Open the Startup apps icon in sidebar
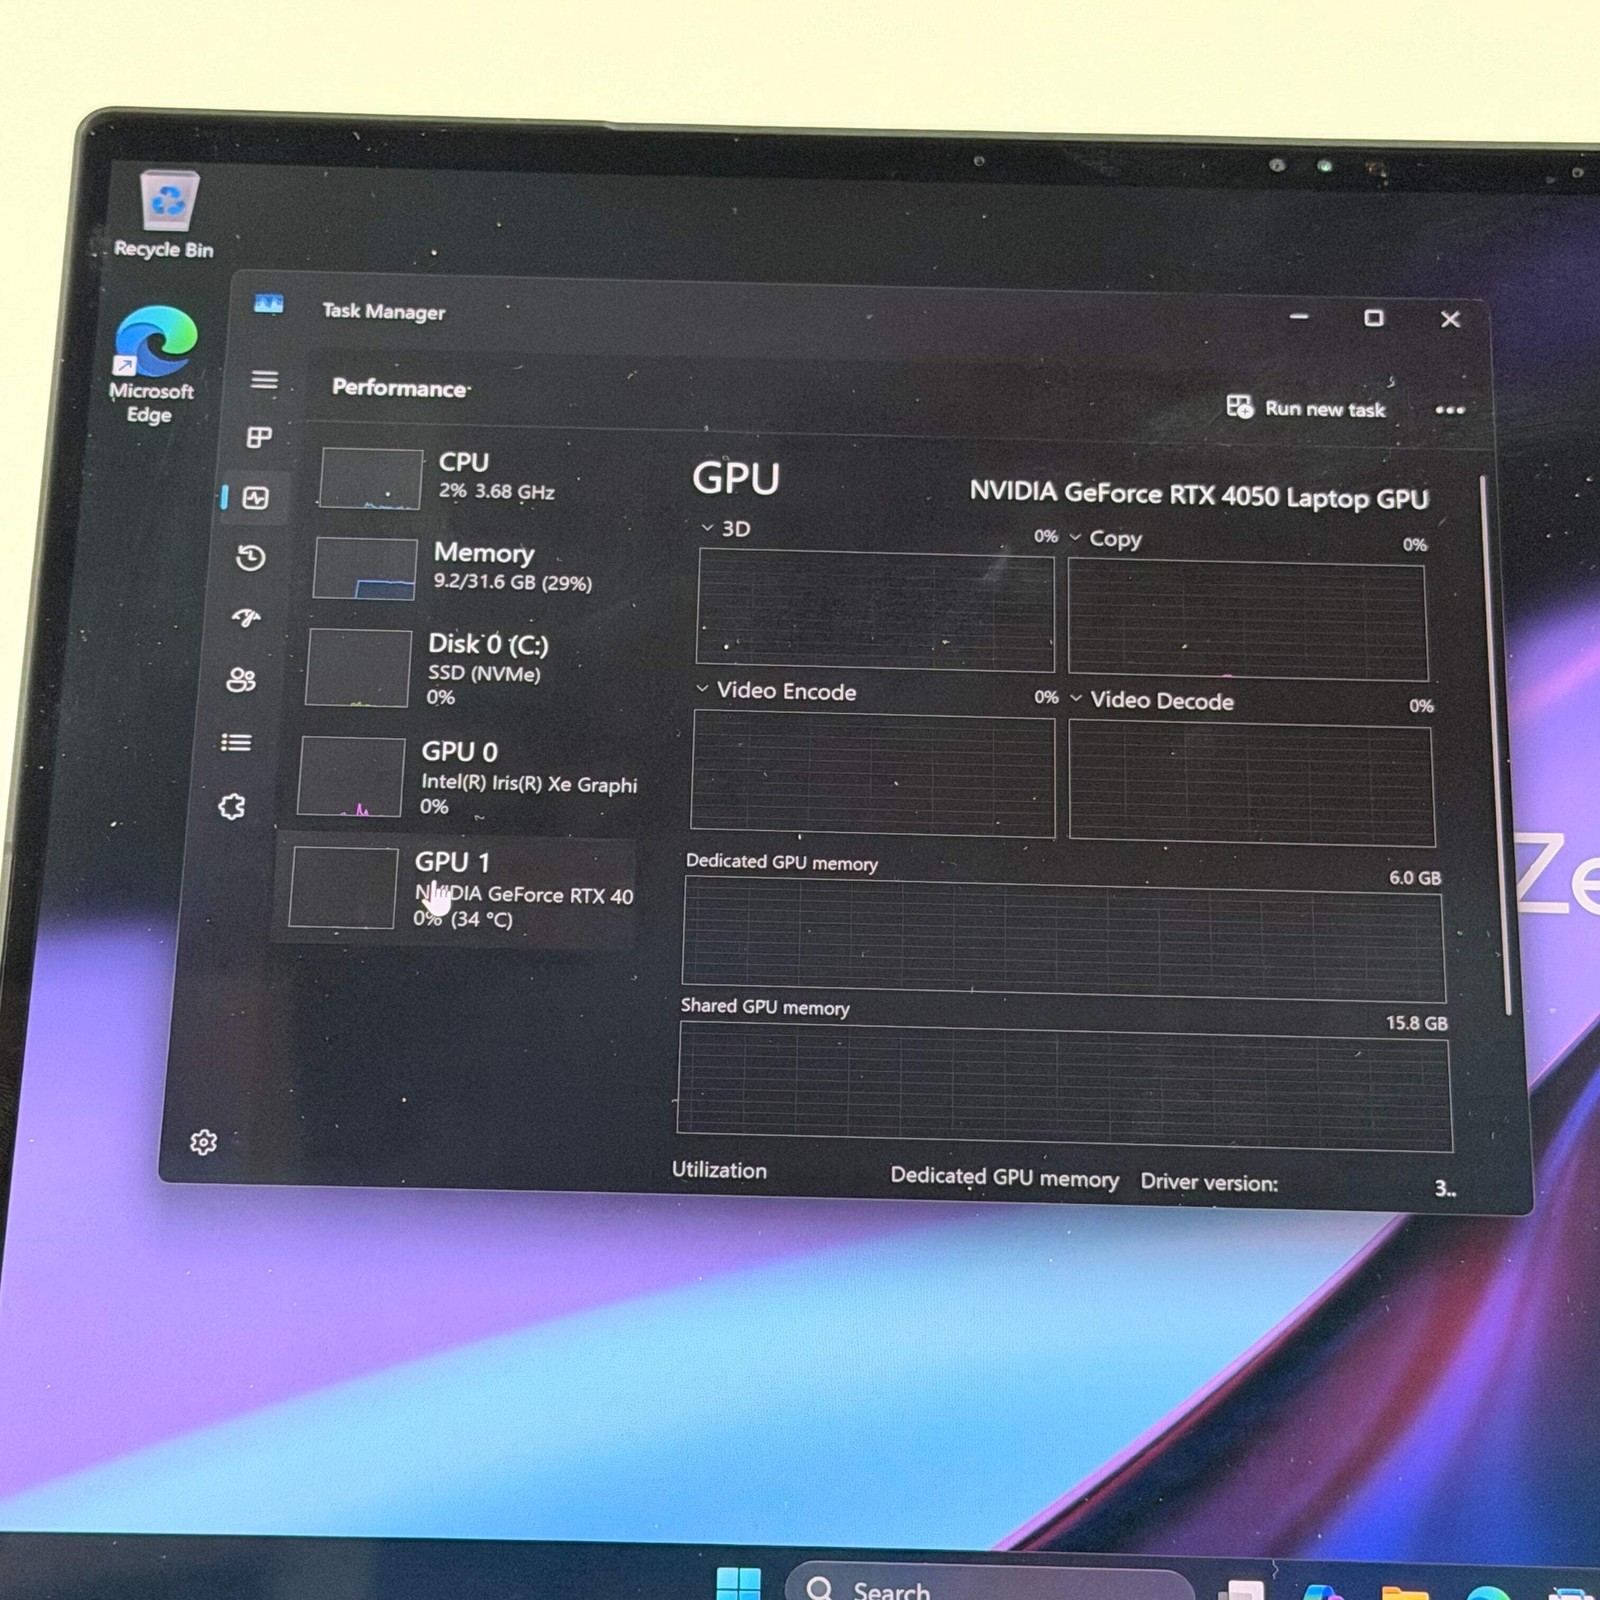The height and width of the screenshot is (1600, 1600). tap(246, 618)
